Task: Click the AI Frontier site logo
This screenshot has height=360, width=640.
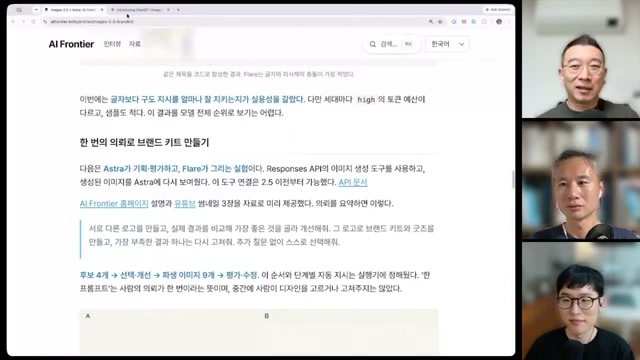Action: pos(71,44)
